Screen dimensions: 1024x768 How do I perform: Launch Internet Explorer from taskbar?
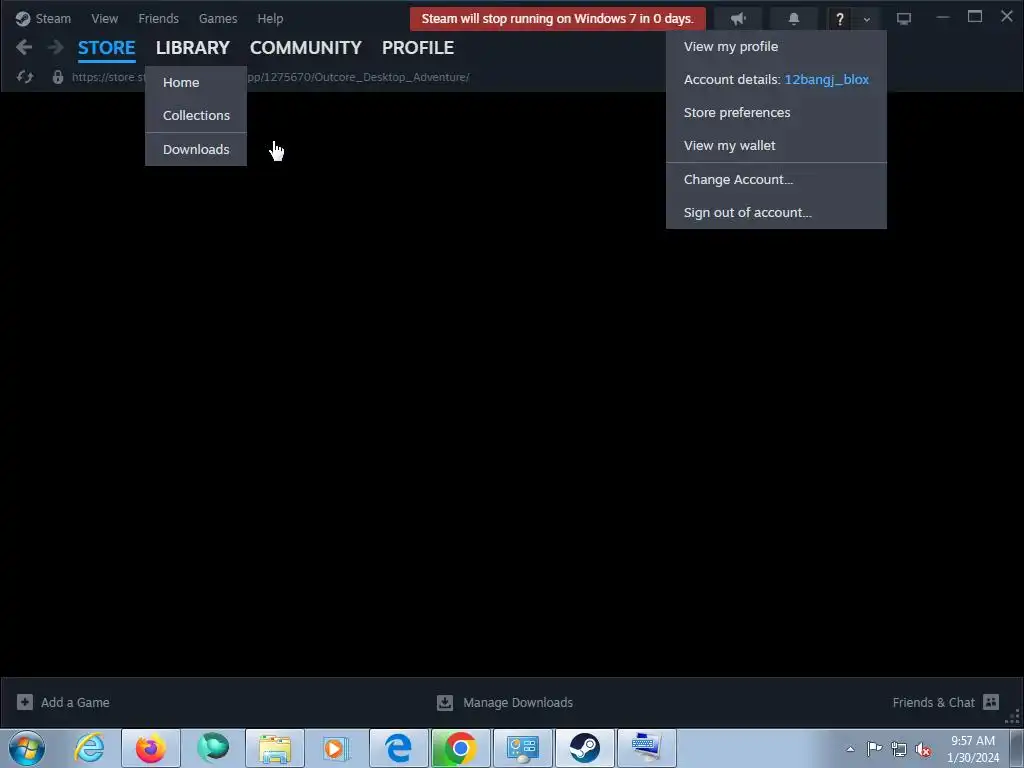pyautogui.click(x=89, y=748)
